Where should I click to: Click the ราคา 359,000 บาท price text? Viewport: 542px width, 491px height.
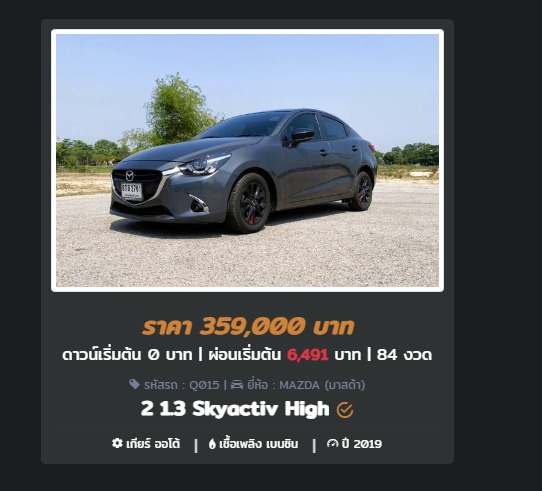pos(248,326)
